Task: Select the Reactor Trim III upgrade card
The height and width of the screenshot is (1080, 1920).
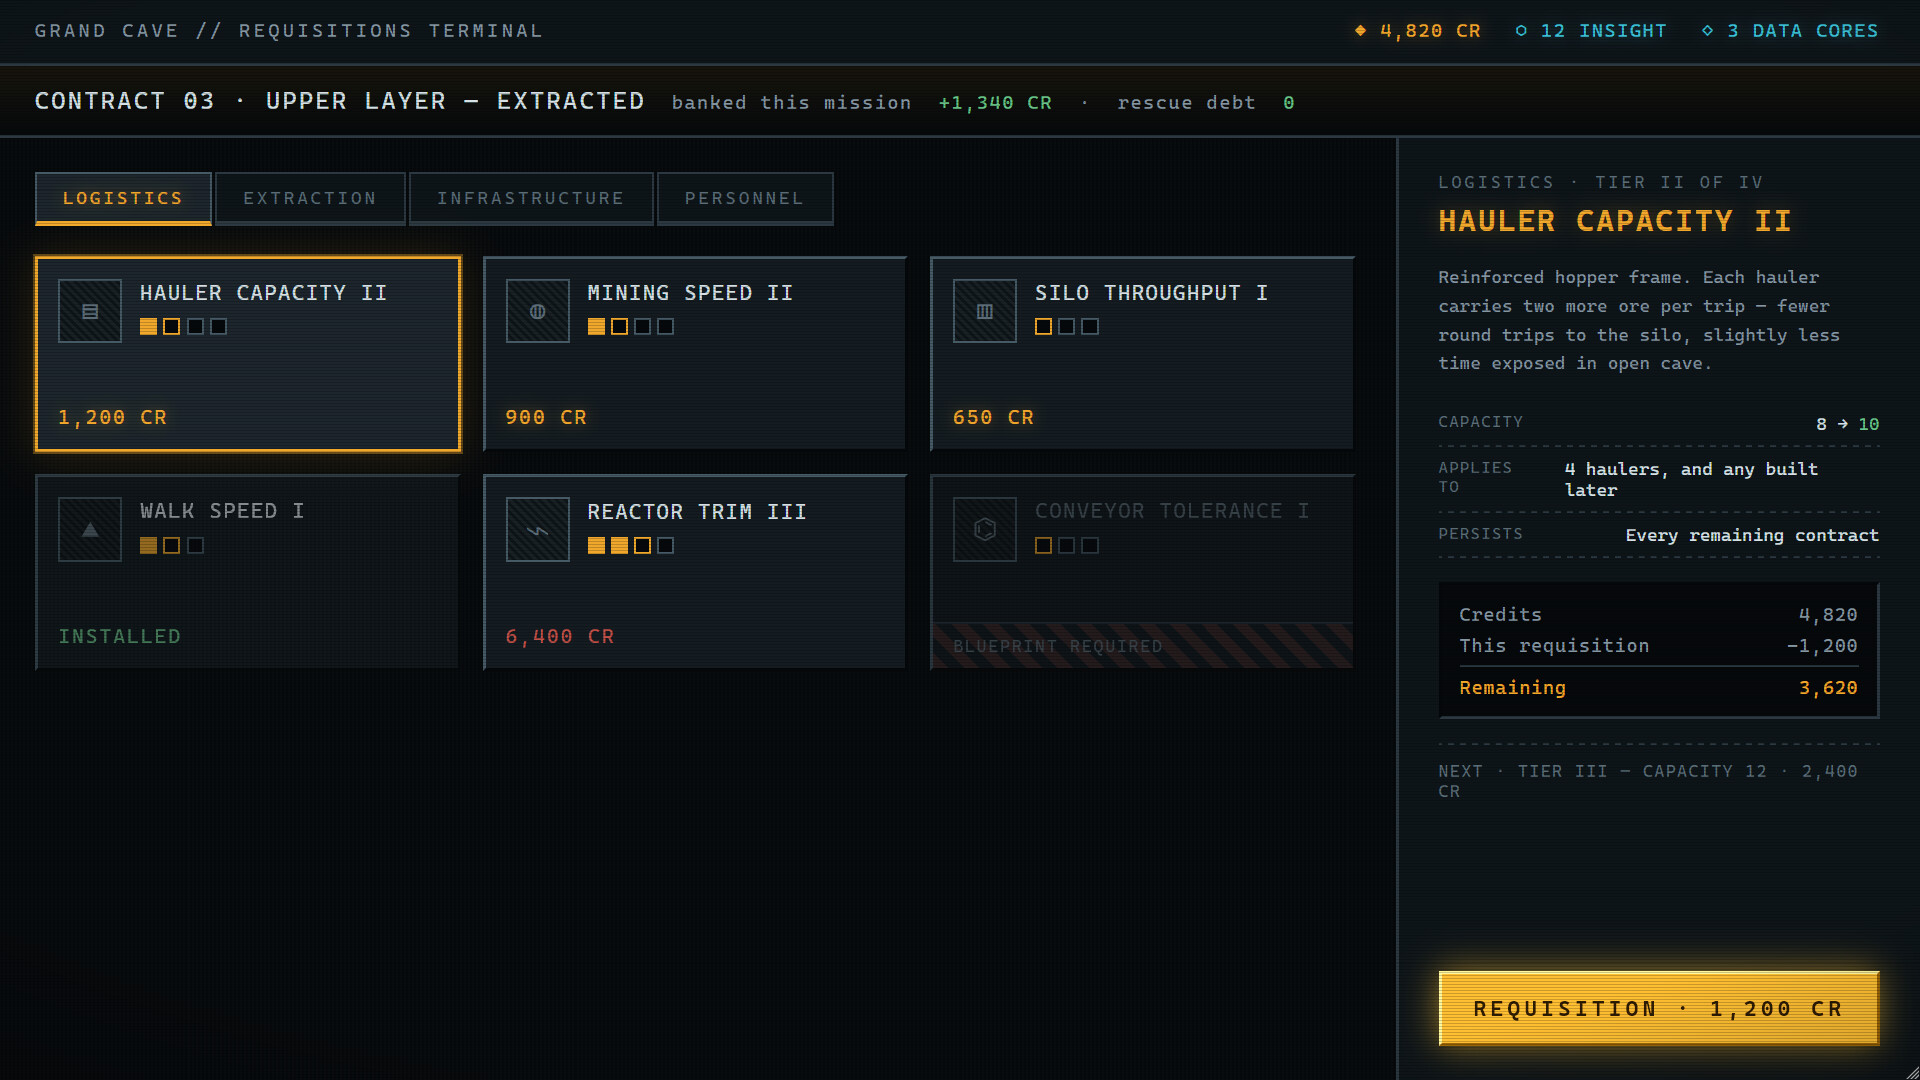Action: pos(695,572)
